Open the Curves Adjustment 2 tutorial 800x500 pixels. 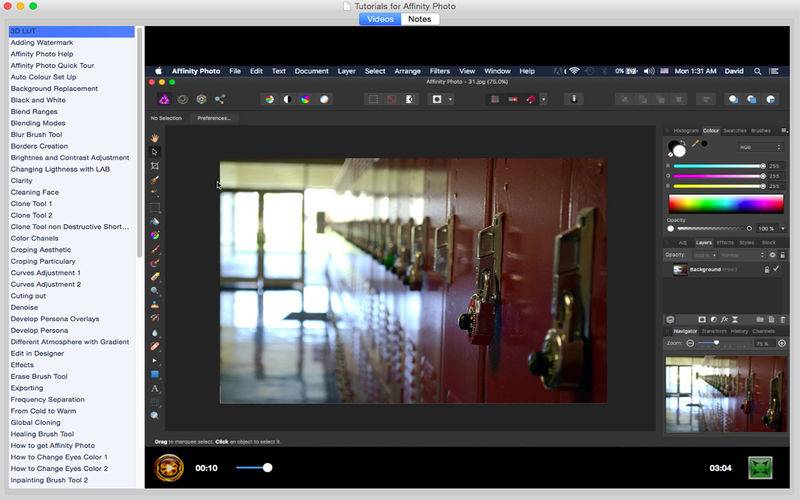(45, 284)
